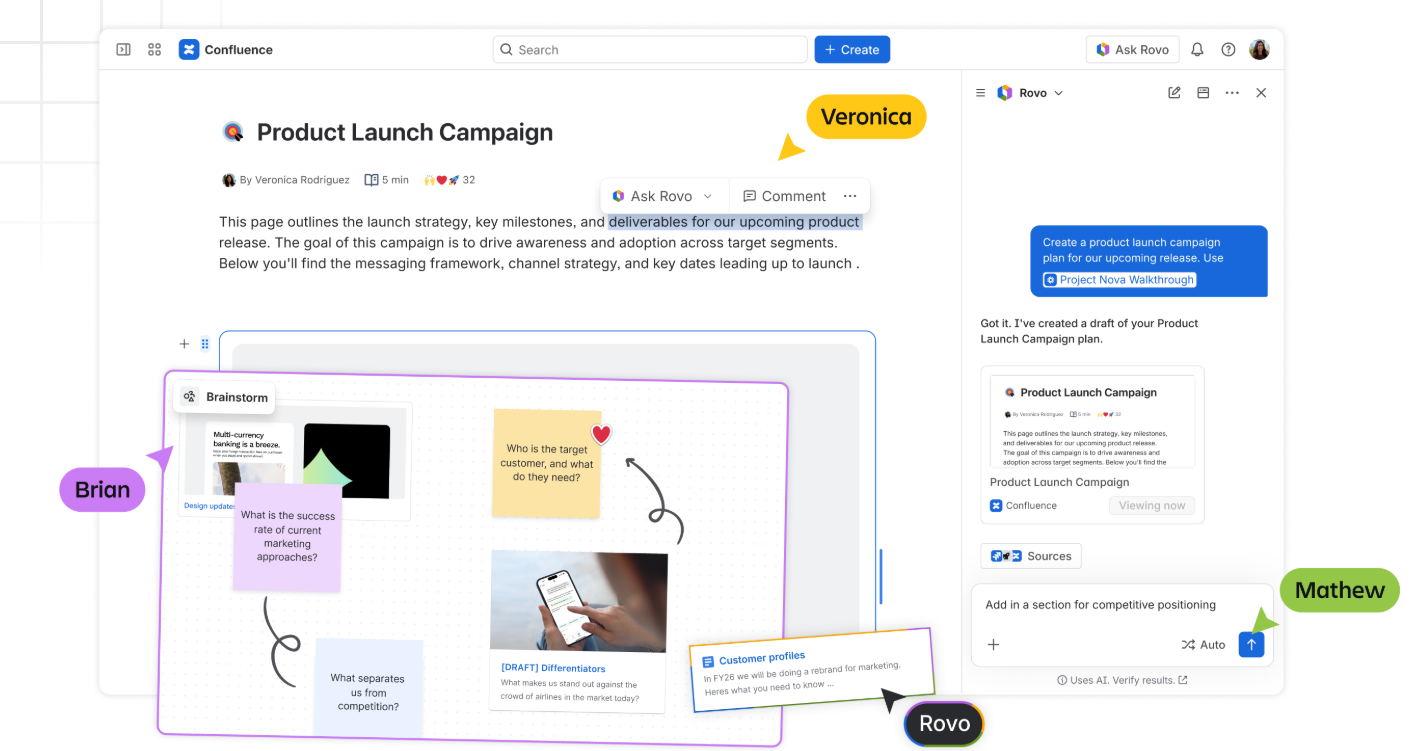1419x751 pixels.
Task: Open the notifications bell
Action: (x=1197, y=50)
